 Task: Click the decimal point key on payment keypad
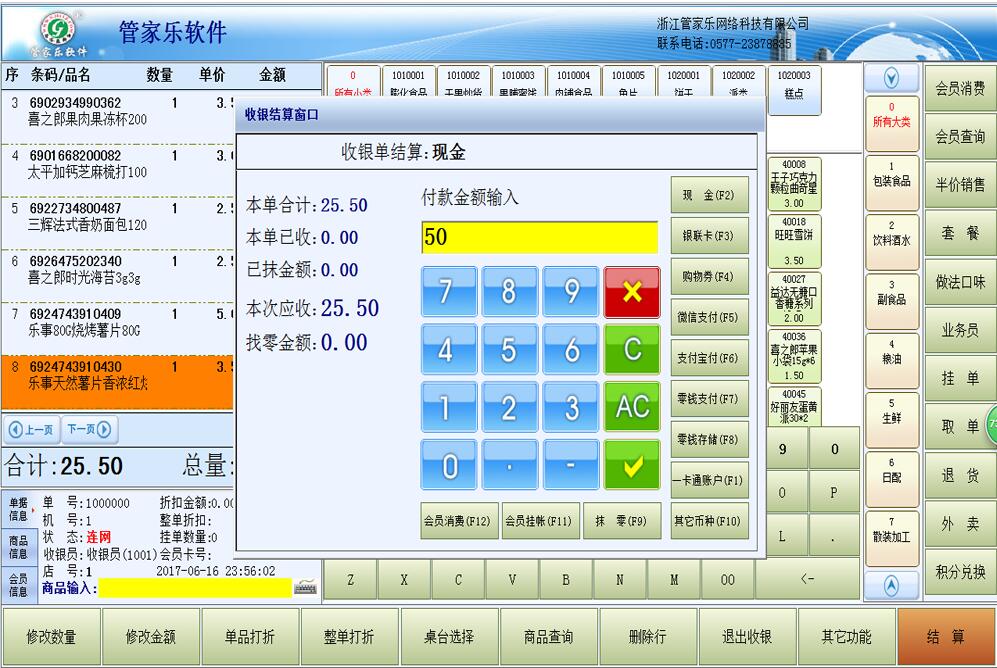[x=509, y=465]
